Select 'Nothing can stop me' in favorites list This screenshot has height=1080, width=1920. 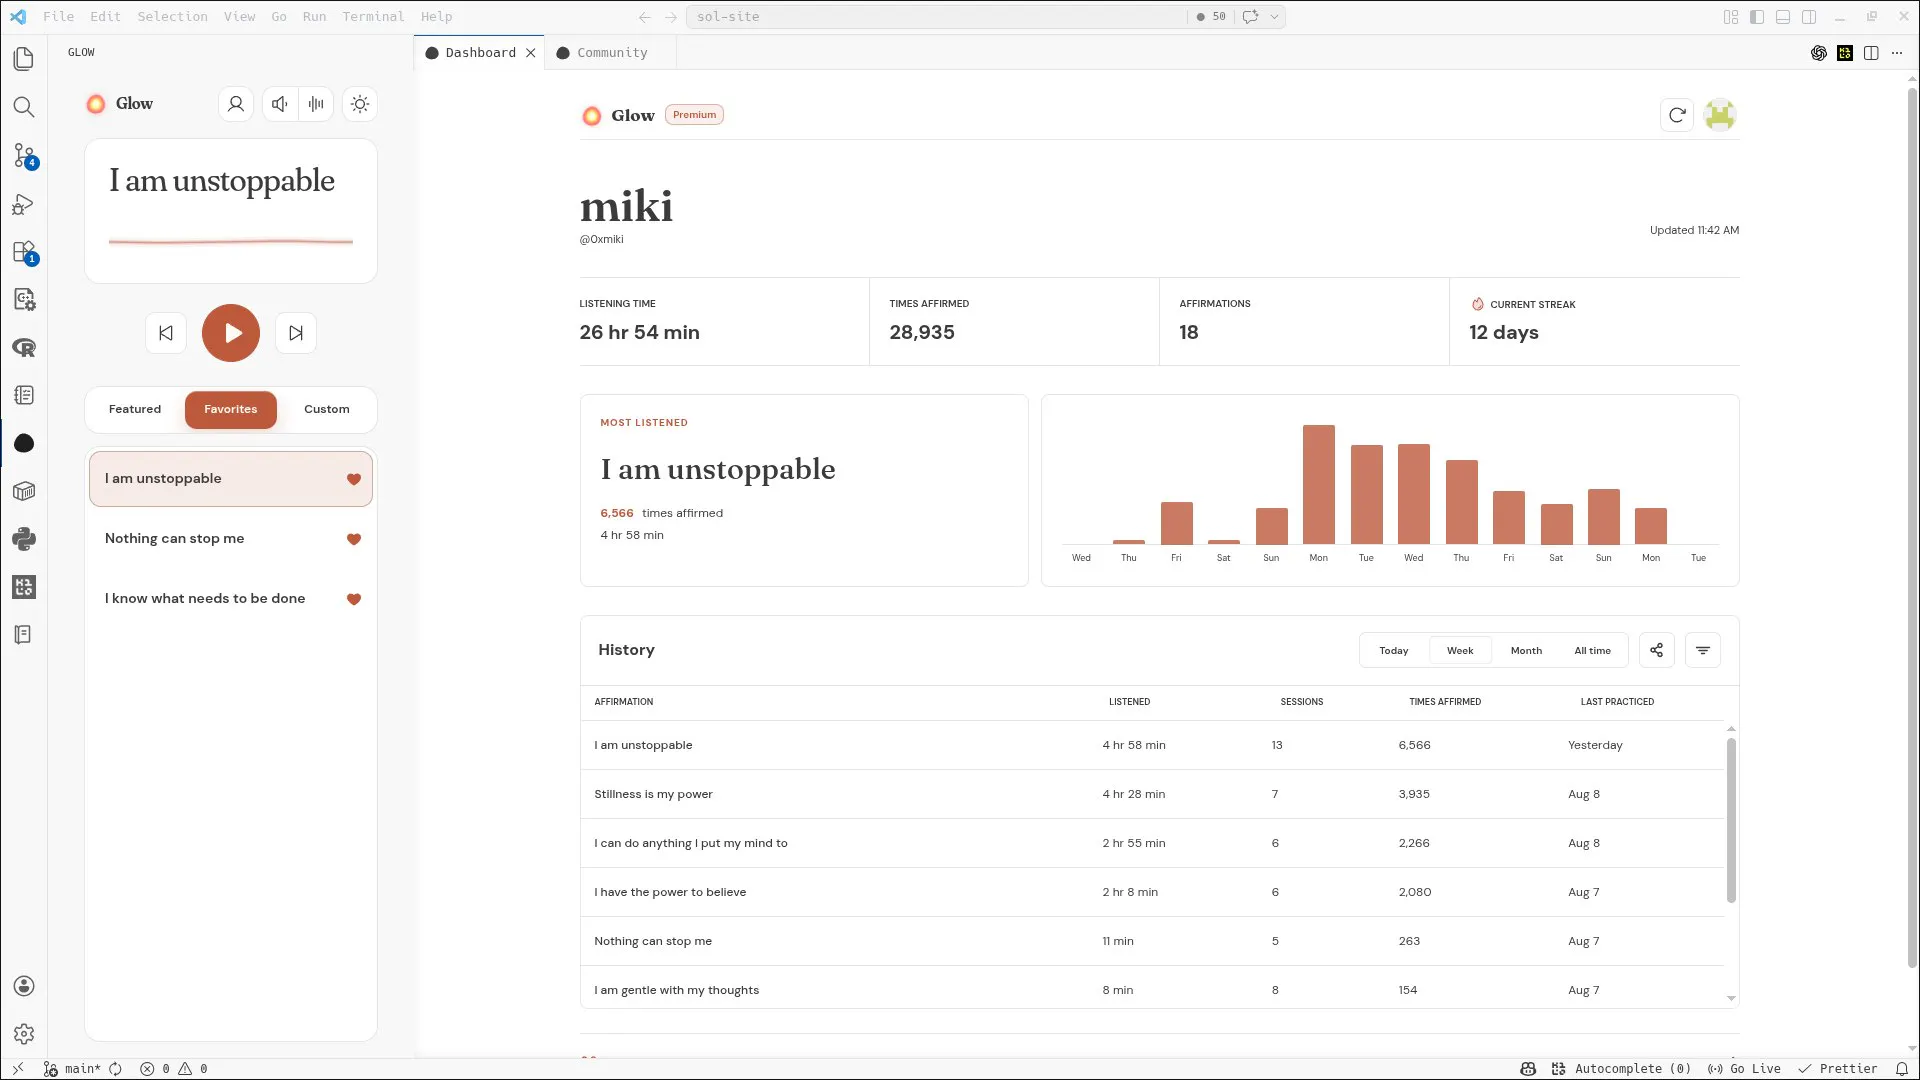[x=231, y=539]
